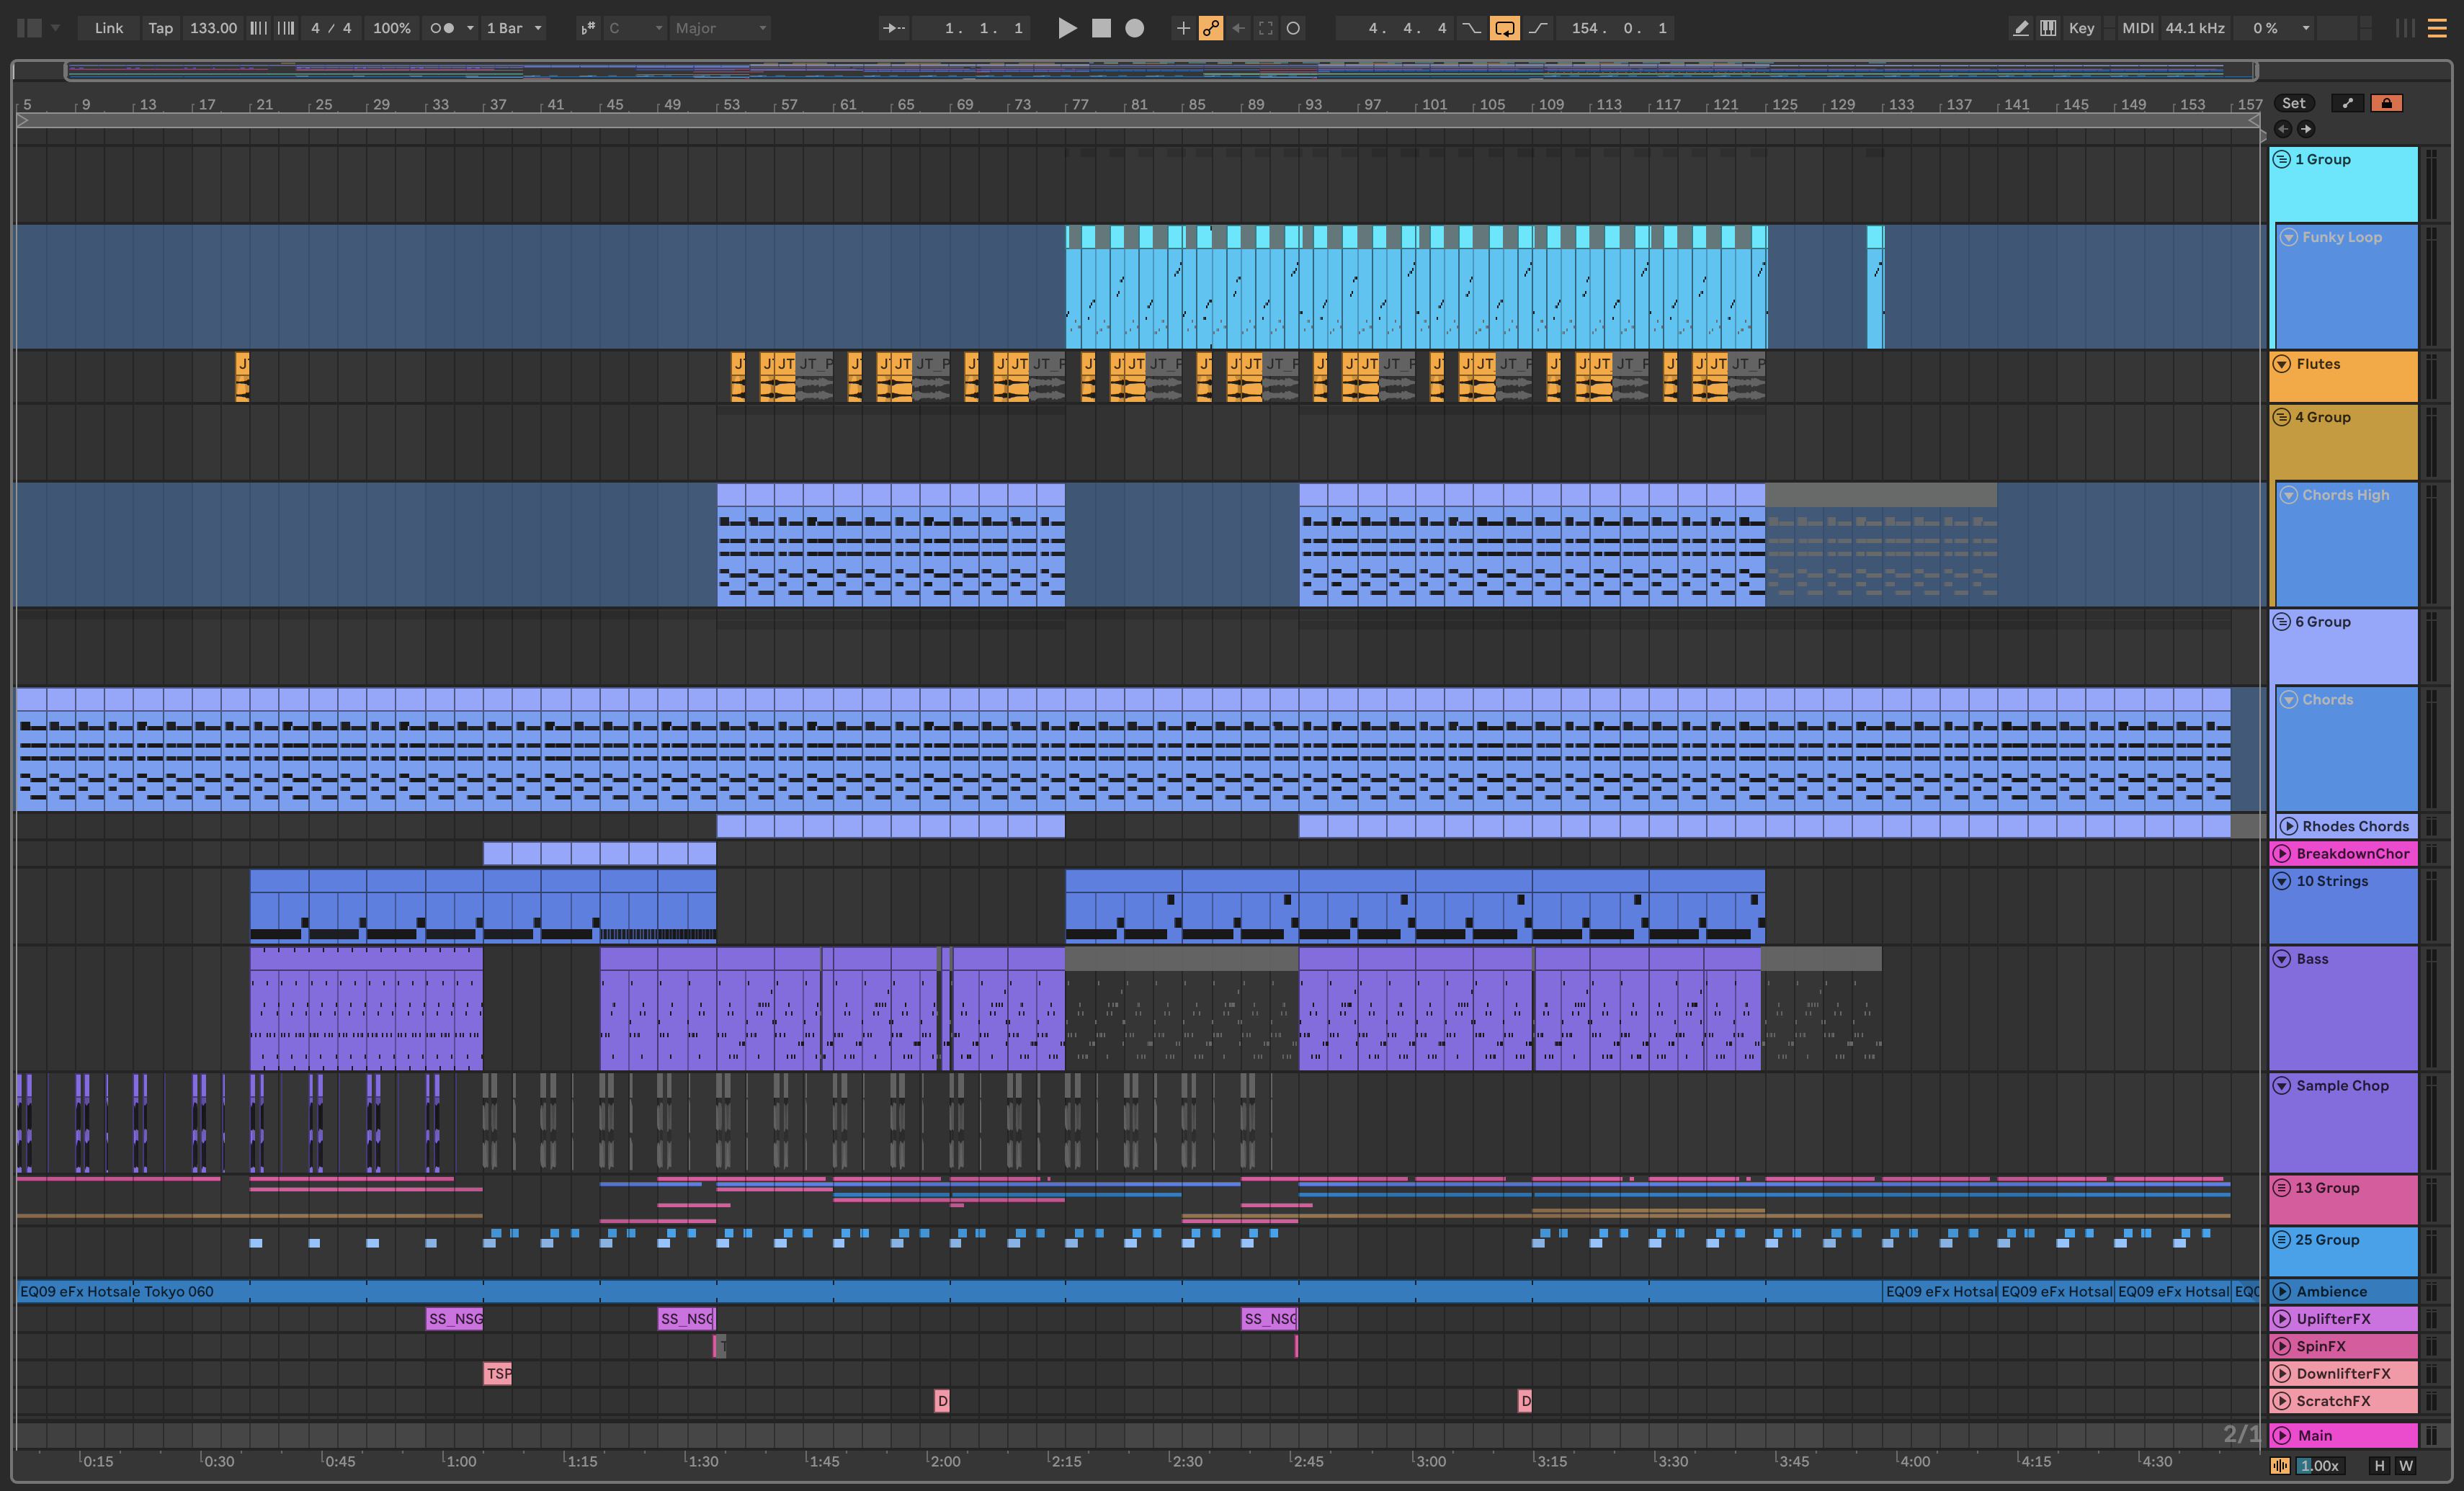This screenshot has height=1491, width=2464.
Task: Open the quantization 1 Bar dropdown
Action: click(x=514, y=28)
